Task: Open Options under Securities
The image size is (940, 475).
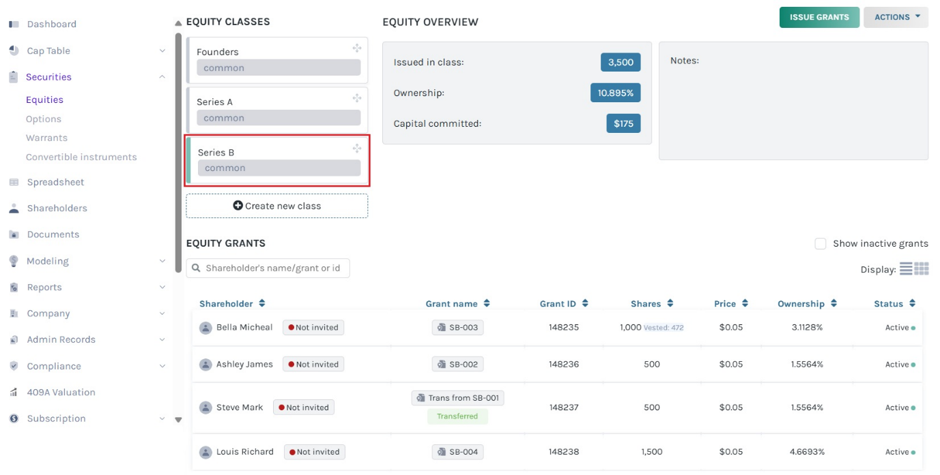Action: point(43,119)
